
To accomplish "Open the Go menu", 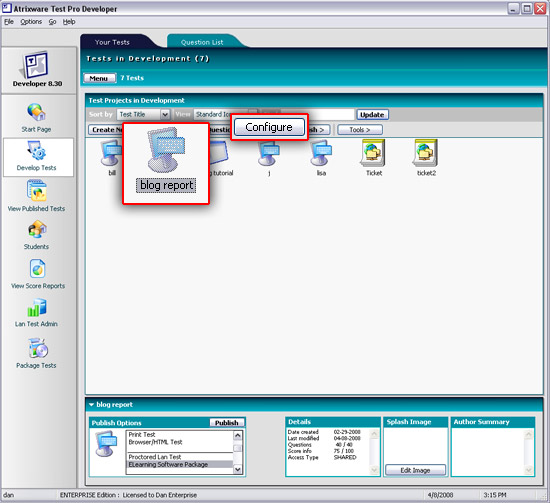I will (52, 22).
